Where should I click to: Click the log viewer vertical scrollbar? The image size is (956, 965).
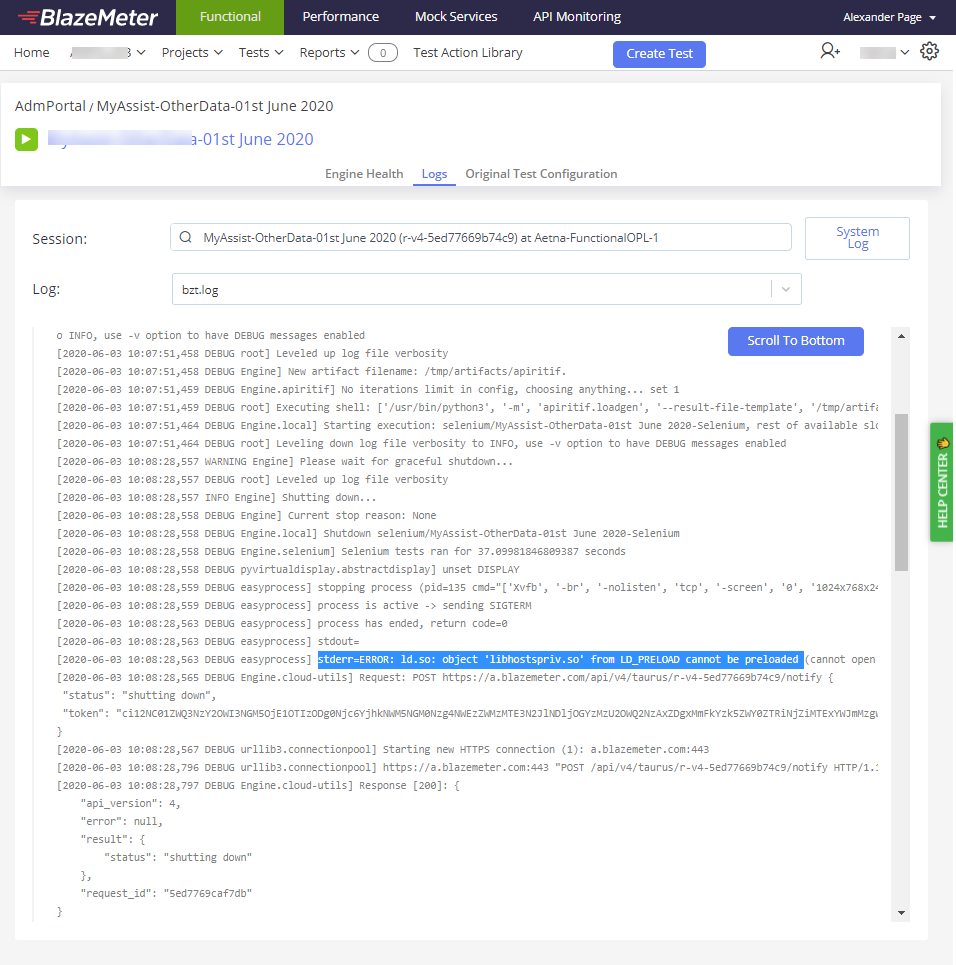[901, 490]
